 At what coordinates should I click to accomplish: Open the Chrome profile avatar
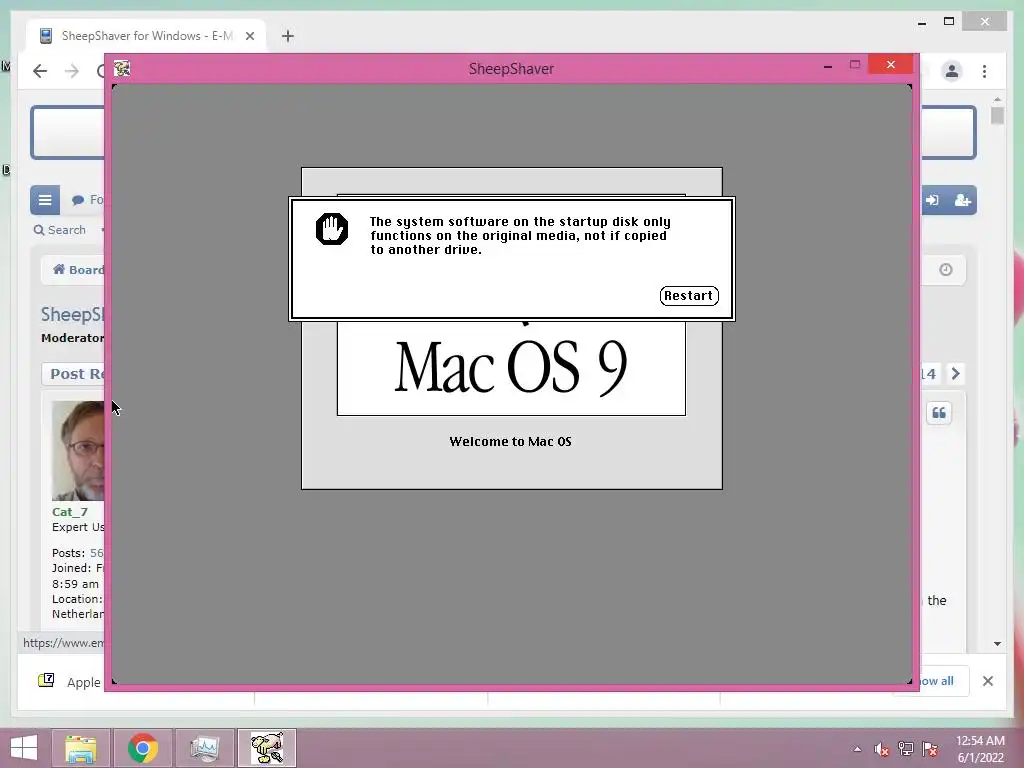click(952, 71)
